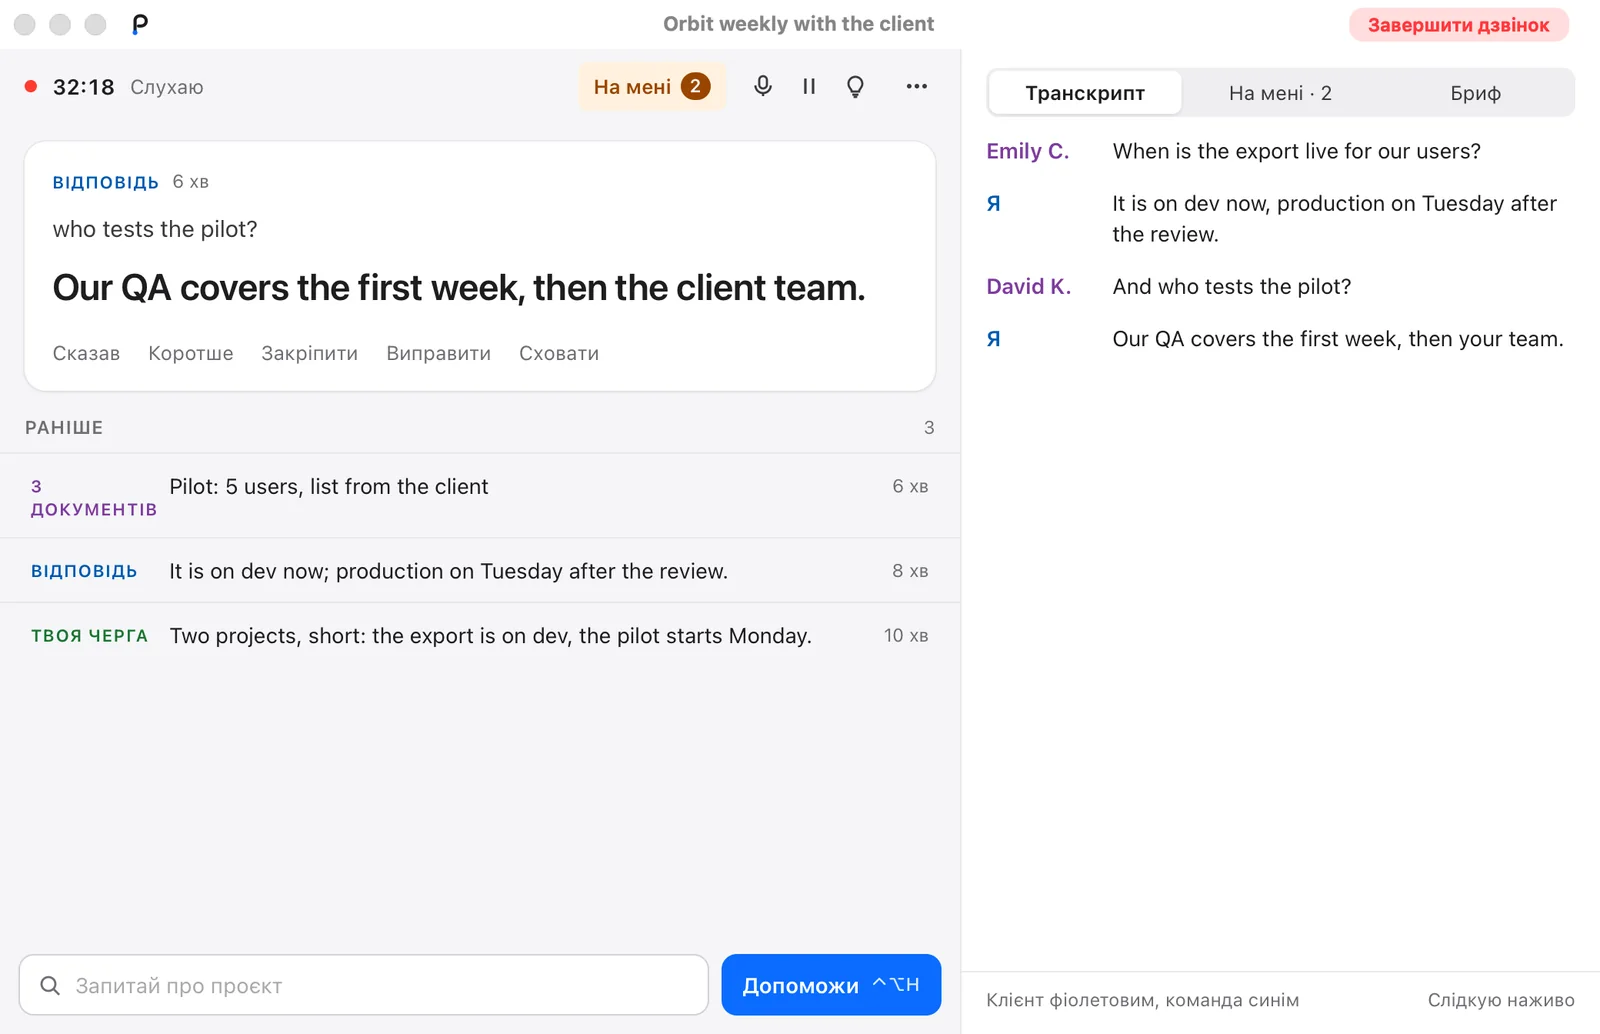The image size is (1600, 1034).
Task: Mute the microphone icon
Action: click(763, 87)
